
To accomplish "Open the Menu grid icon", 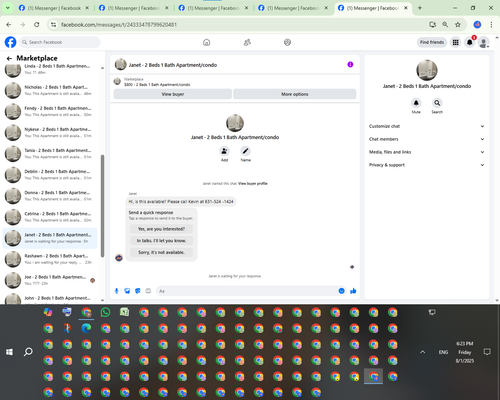I will (455, 42).
